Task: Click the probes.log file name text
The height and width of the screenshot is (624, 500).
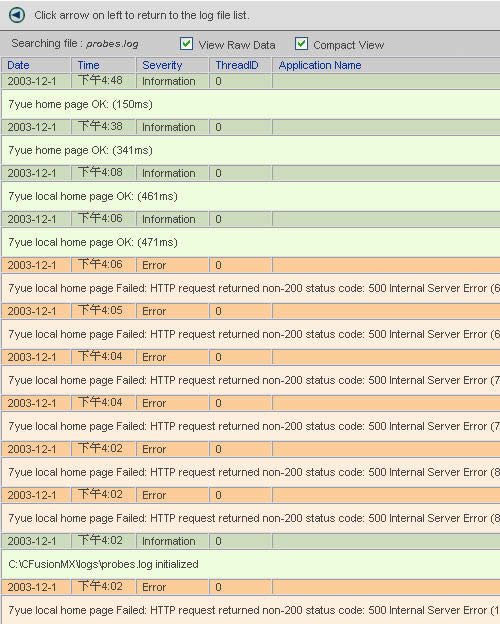Action: pos(112,44)
